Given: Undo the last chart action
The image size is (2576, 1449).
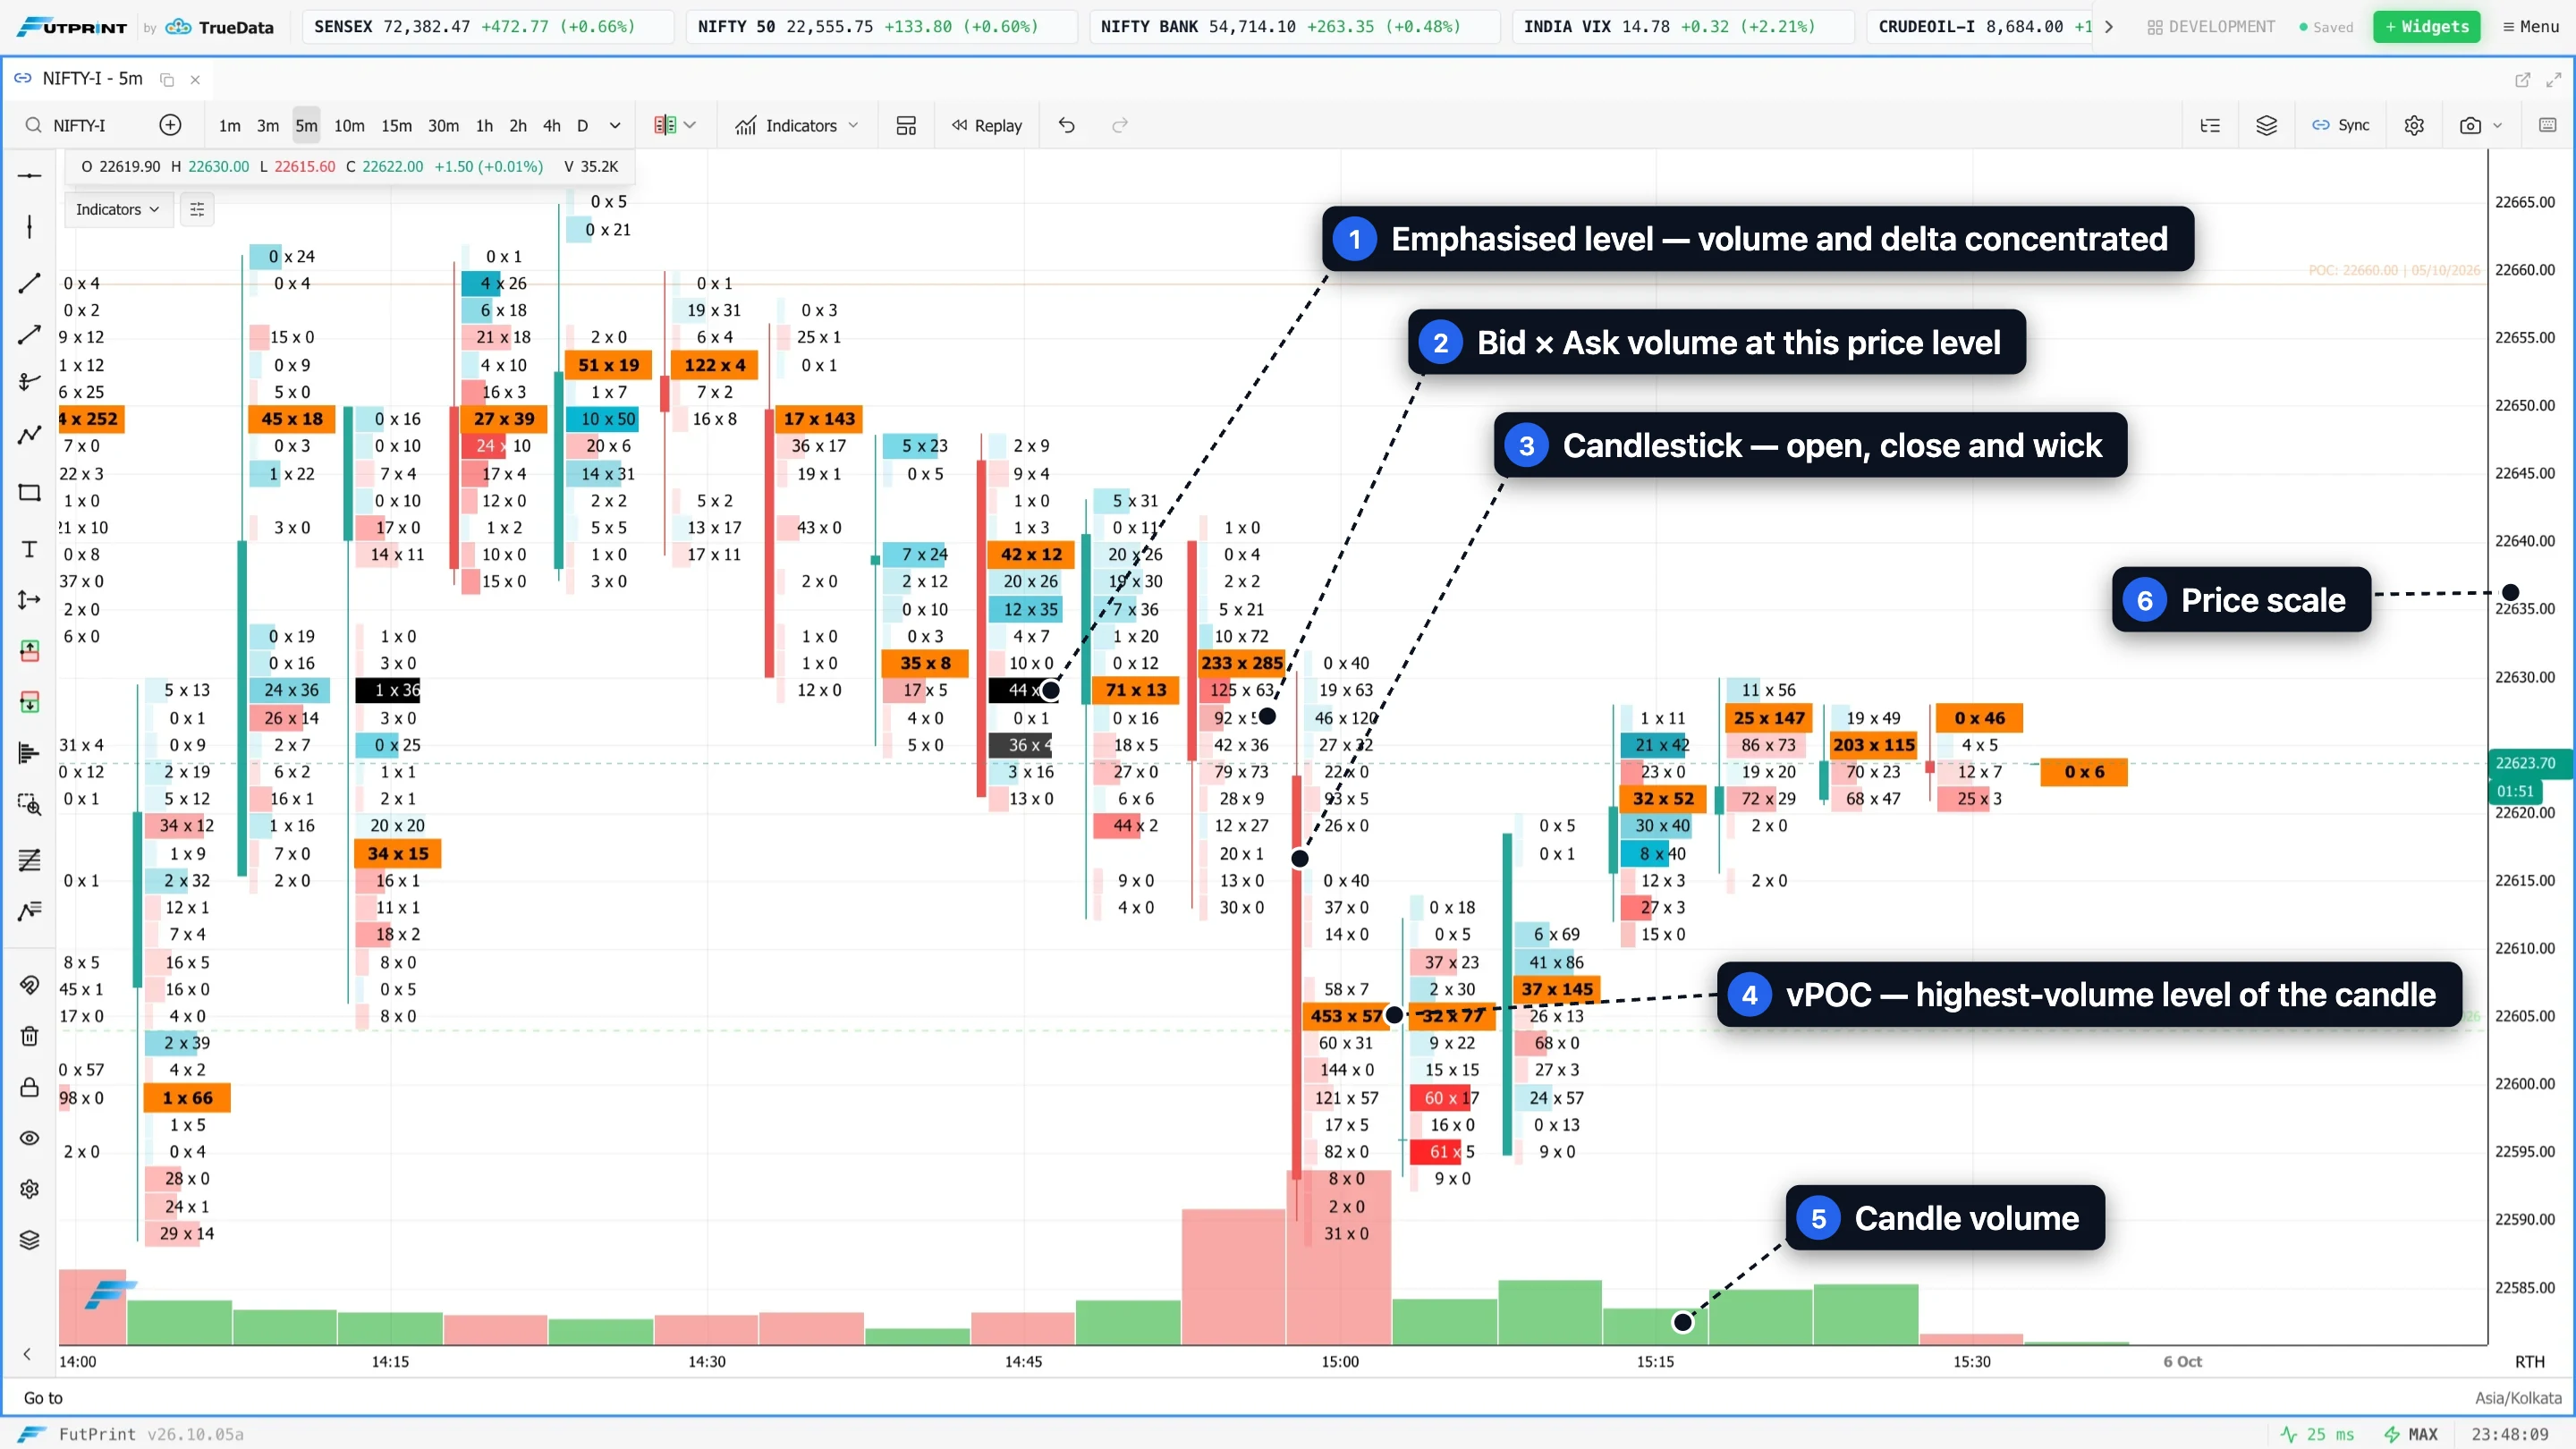Looking at the screenshot, I should coord(1066,125).
